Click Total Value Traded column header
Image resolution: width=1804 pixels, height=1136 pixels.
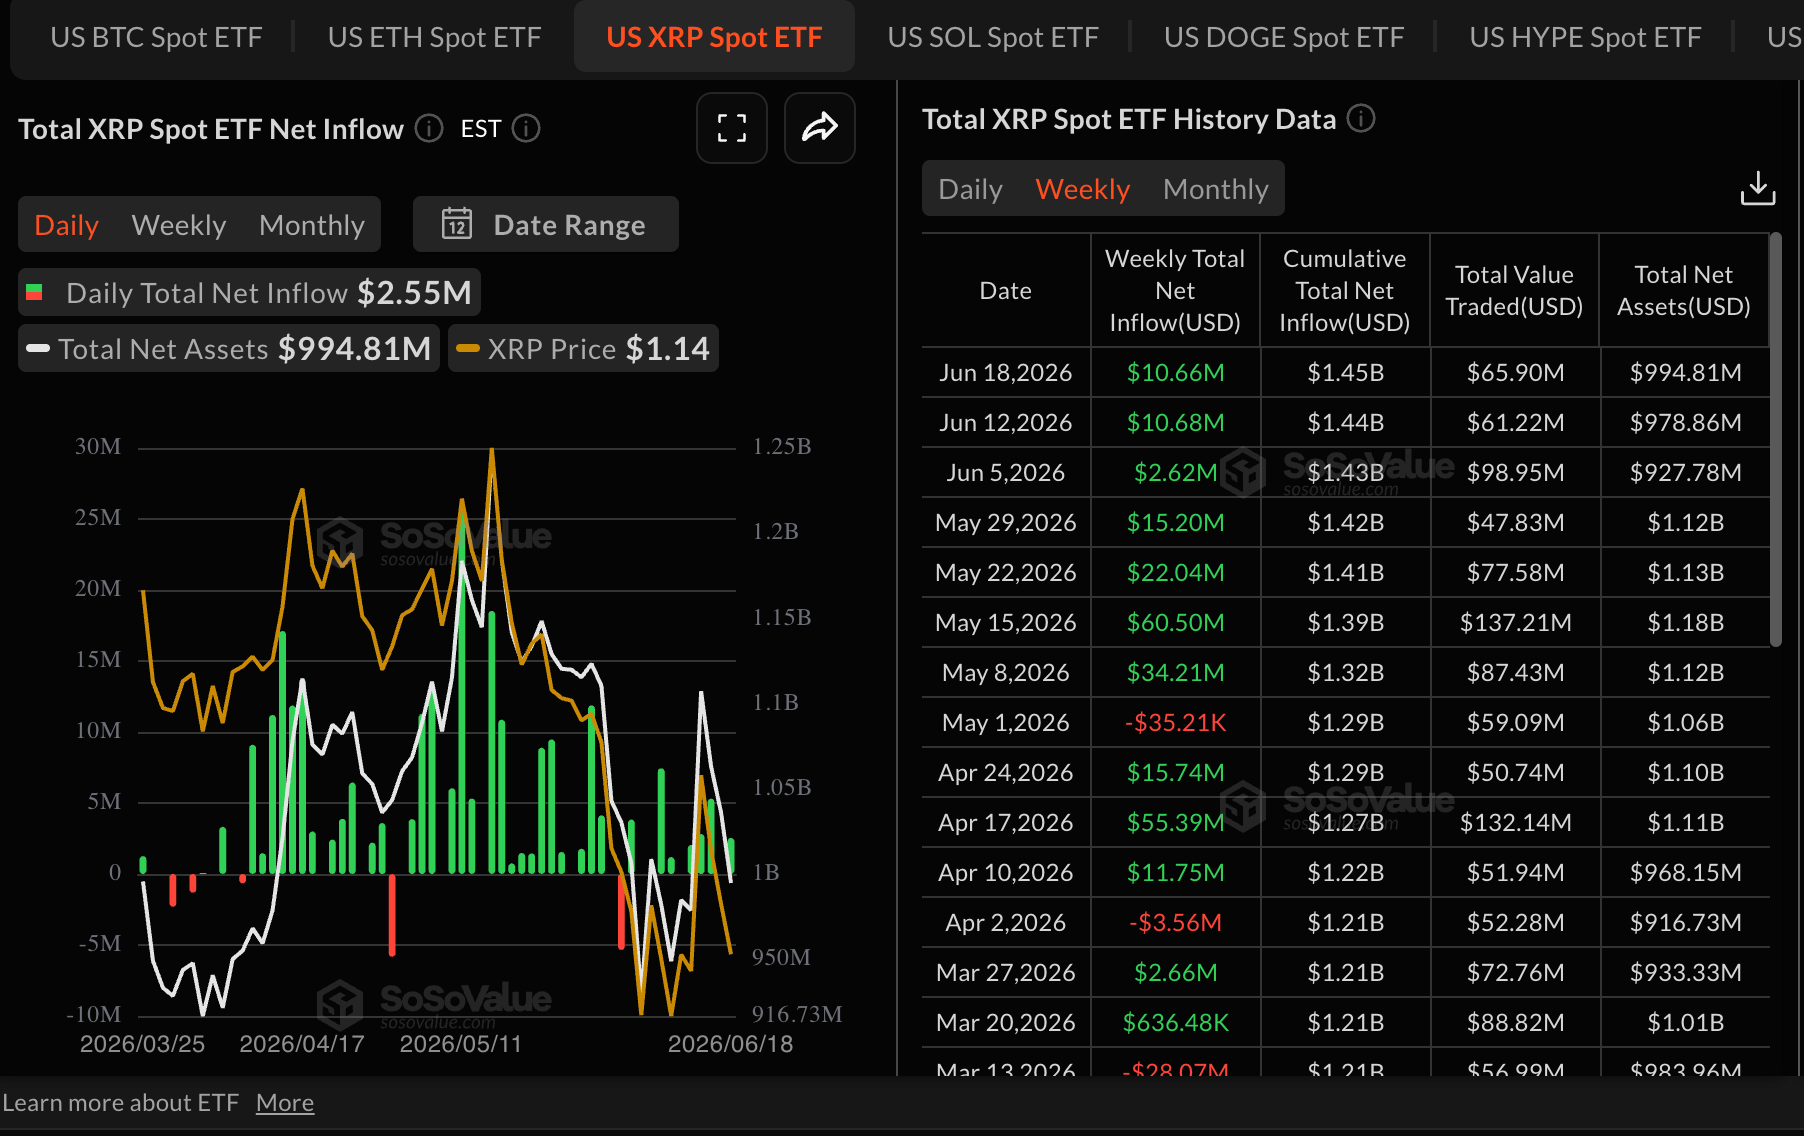[1514, 290]
